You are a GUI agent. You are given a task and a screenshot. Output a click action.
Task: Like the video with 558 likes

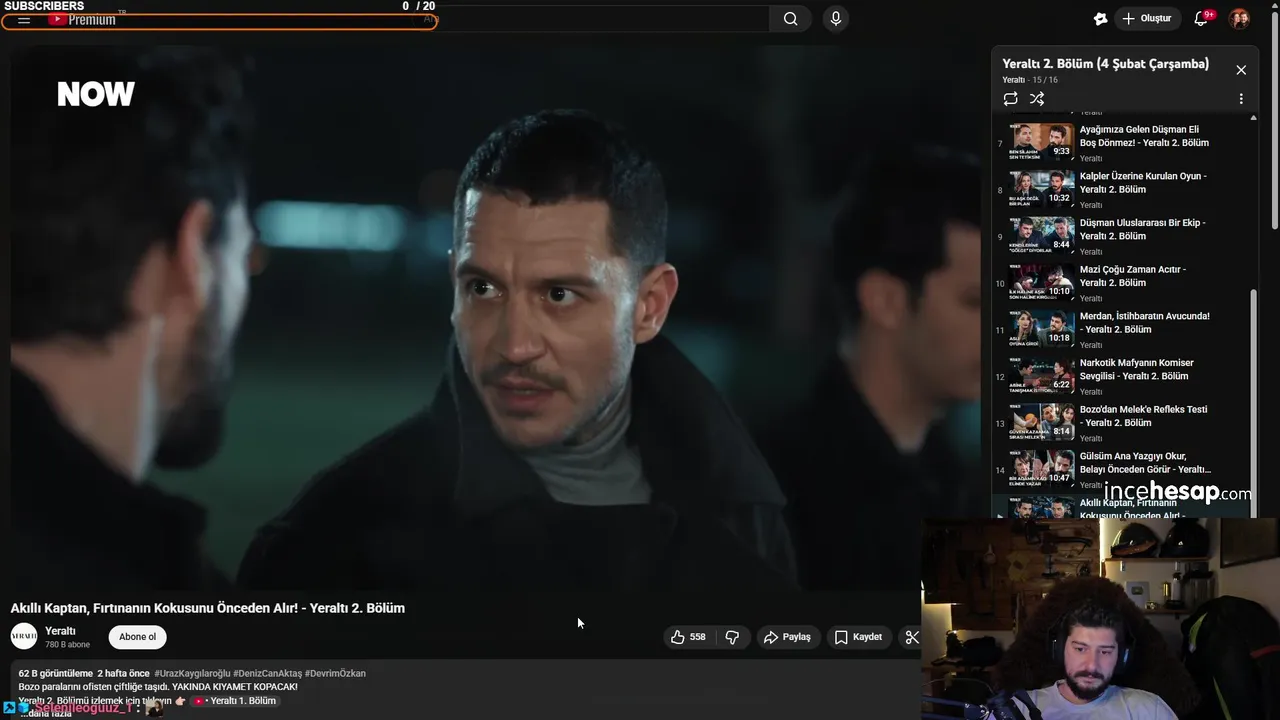689,637
